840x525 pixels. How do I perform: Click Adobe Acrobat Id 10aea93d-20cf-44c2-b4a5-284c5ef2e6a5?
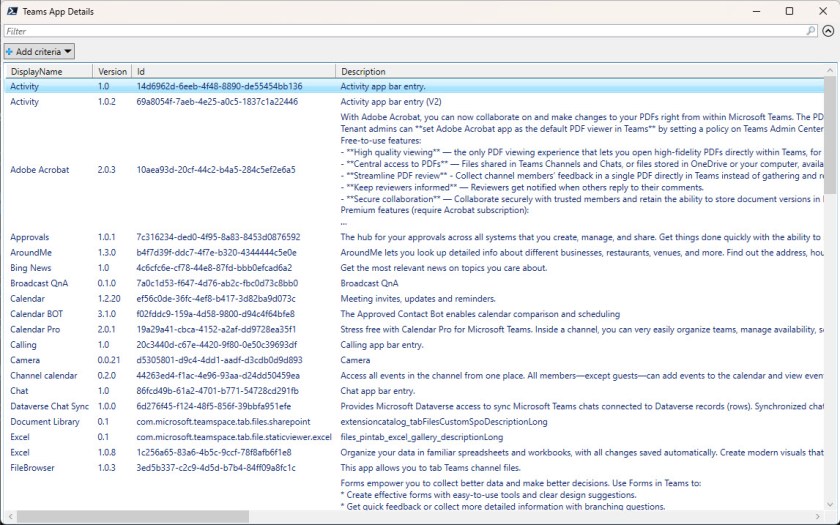(216, 170)
